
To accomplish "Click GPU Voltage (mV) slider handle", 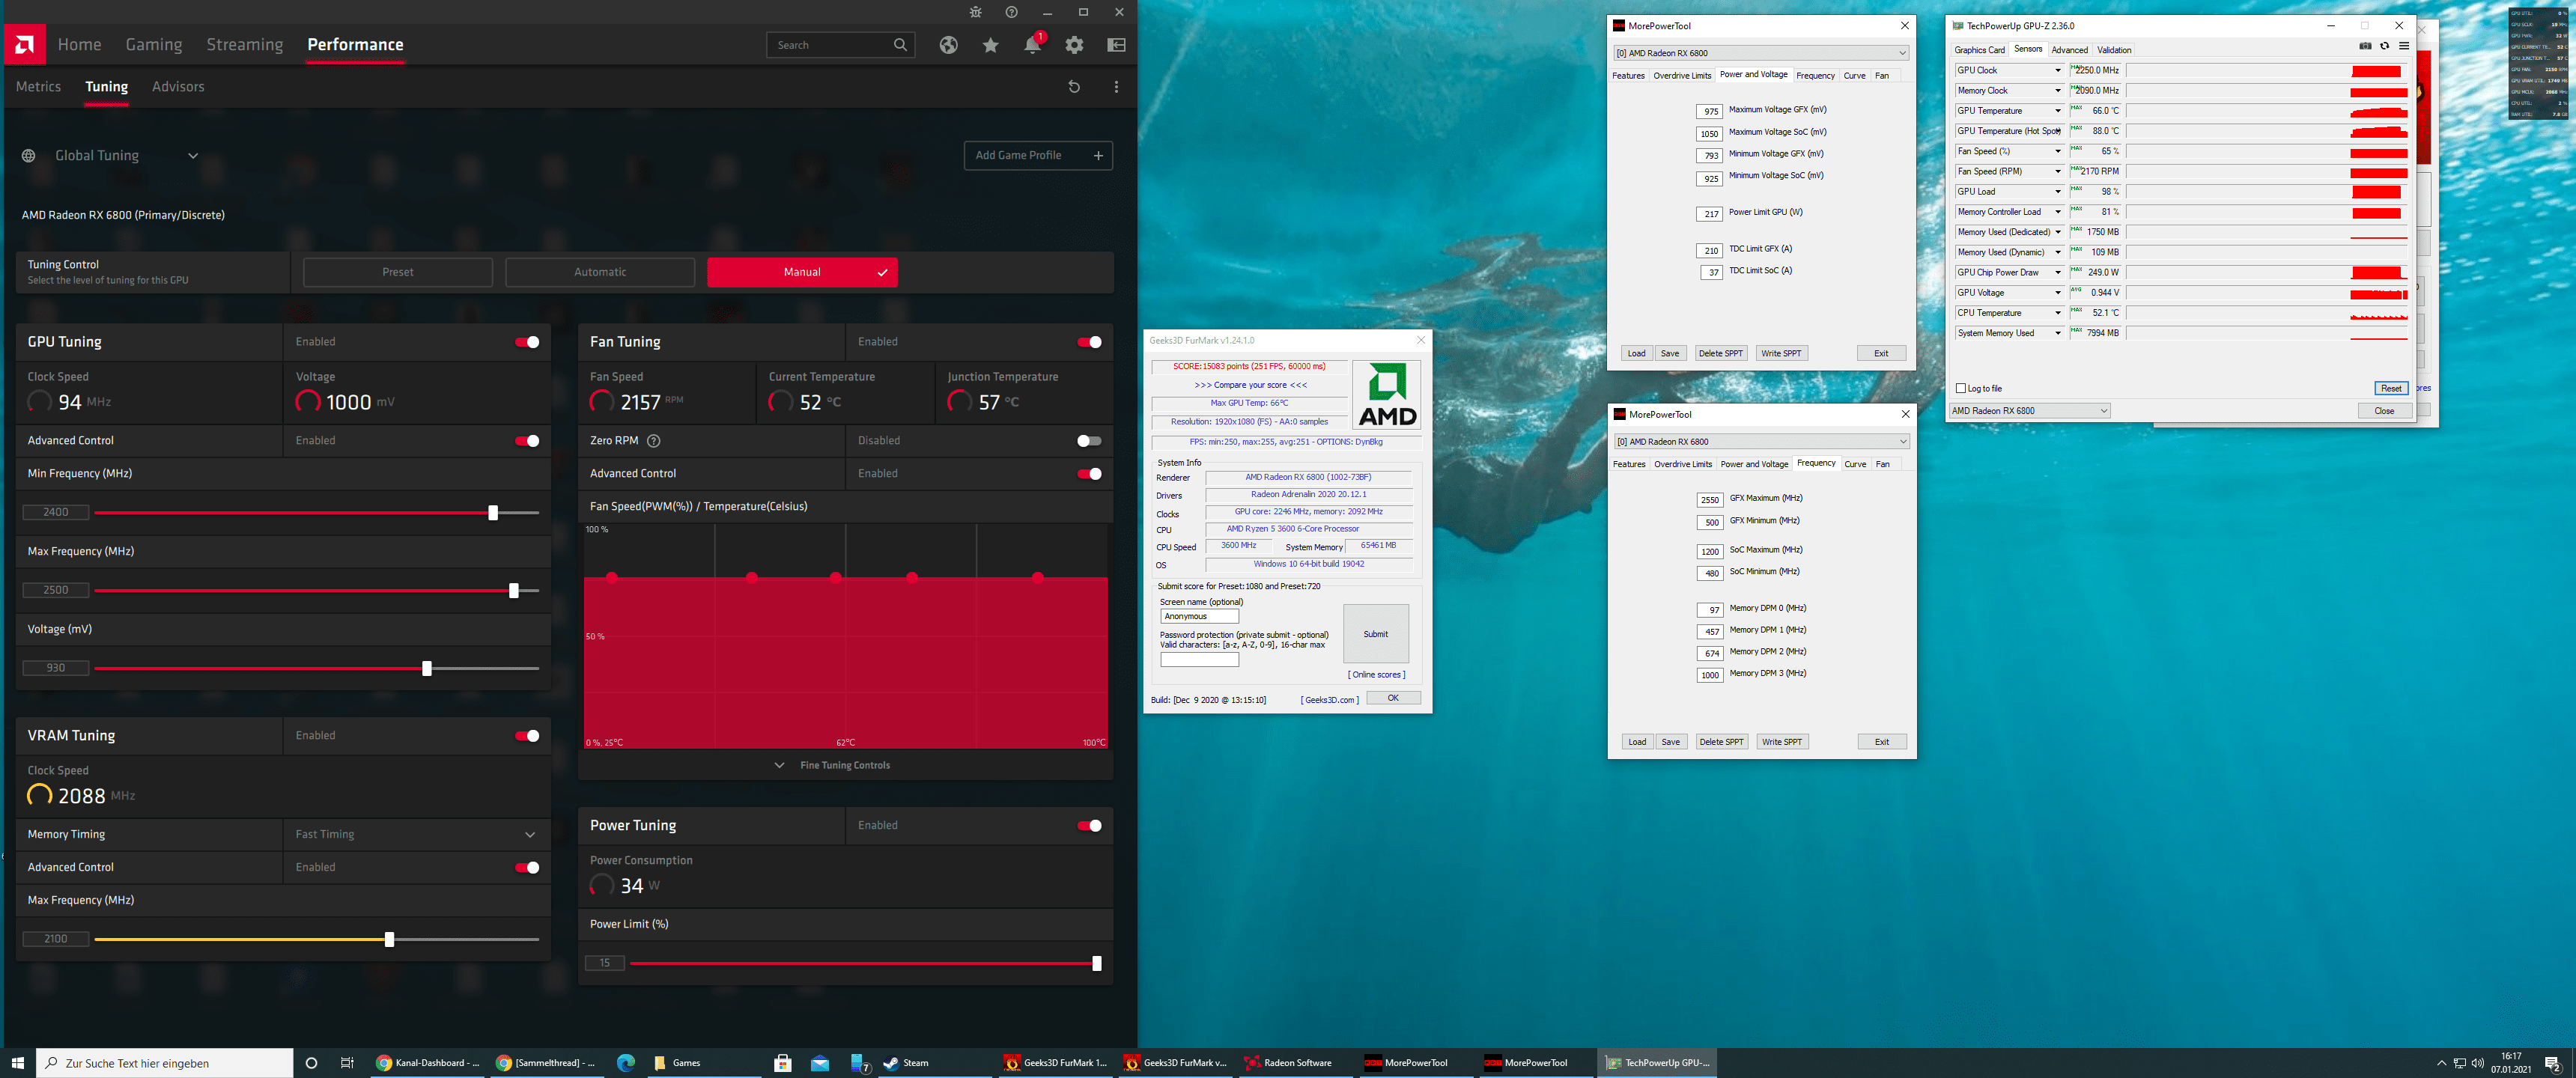I will coord(427,669).
